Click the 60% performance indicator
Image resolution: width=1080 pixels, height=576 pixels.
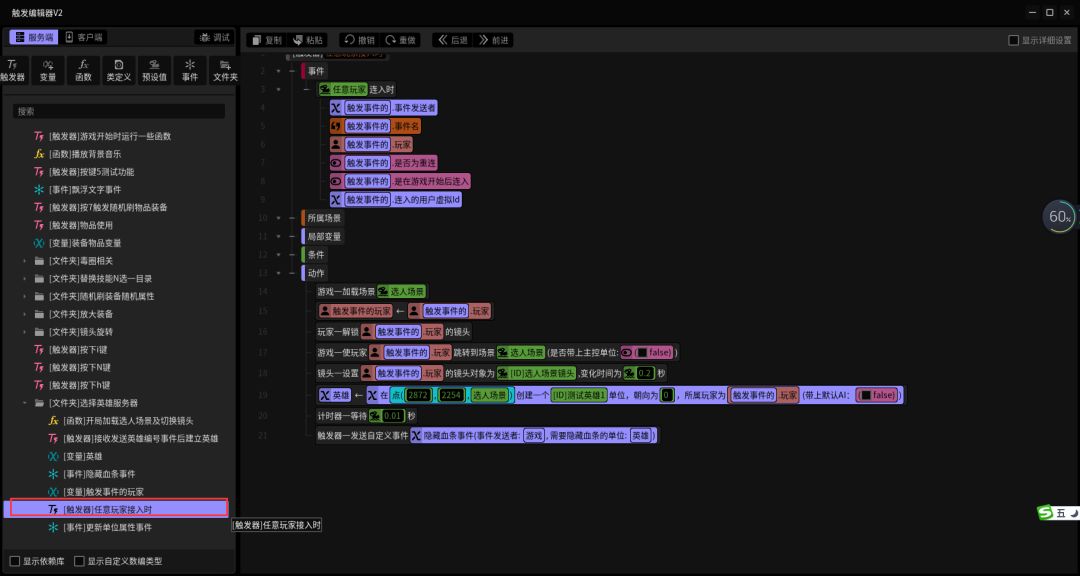1059,217
